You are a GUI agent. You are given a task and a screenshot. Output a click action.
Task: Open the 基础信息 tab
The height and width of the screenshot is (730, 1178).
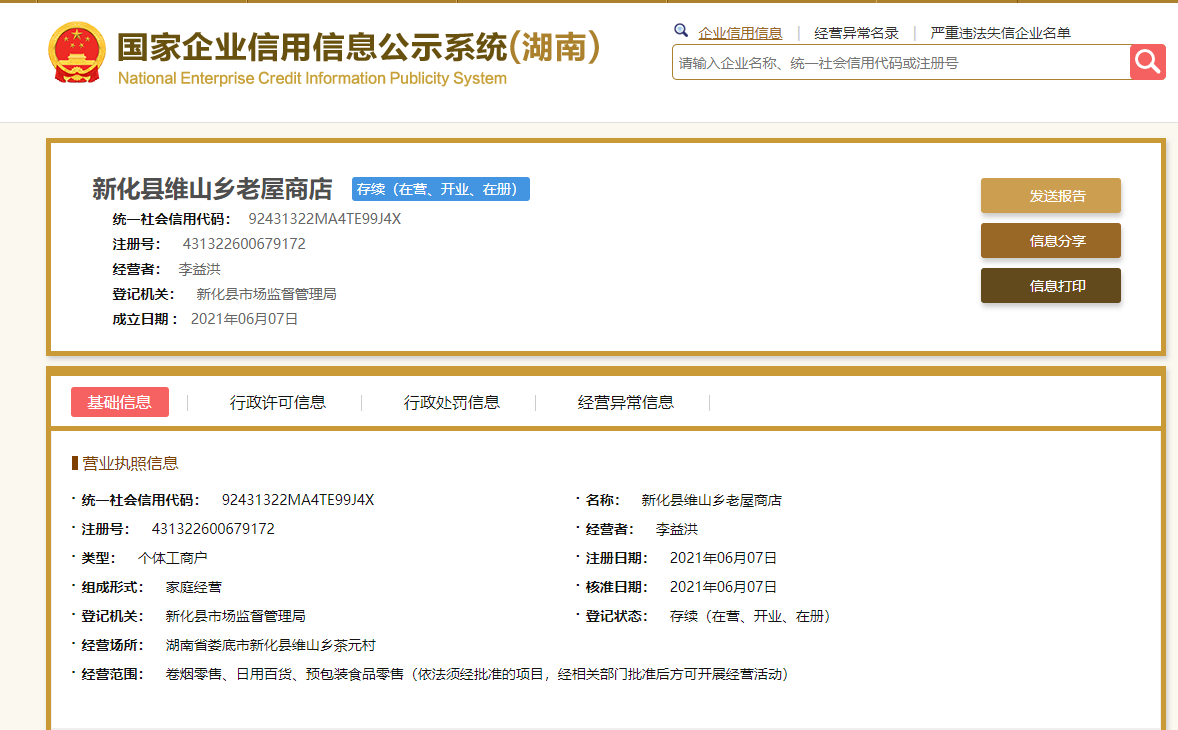point(119,403)
